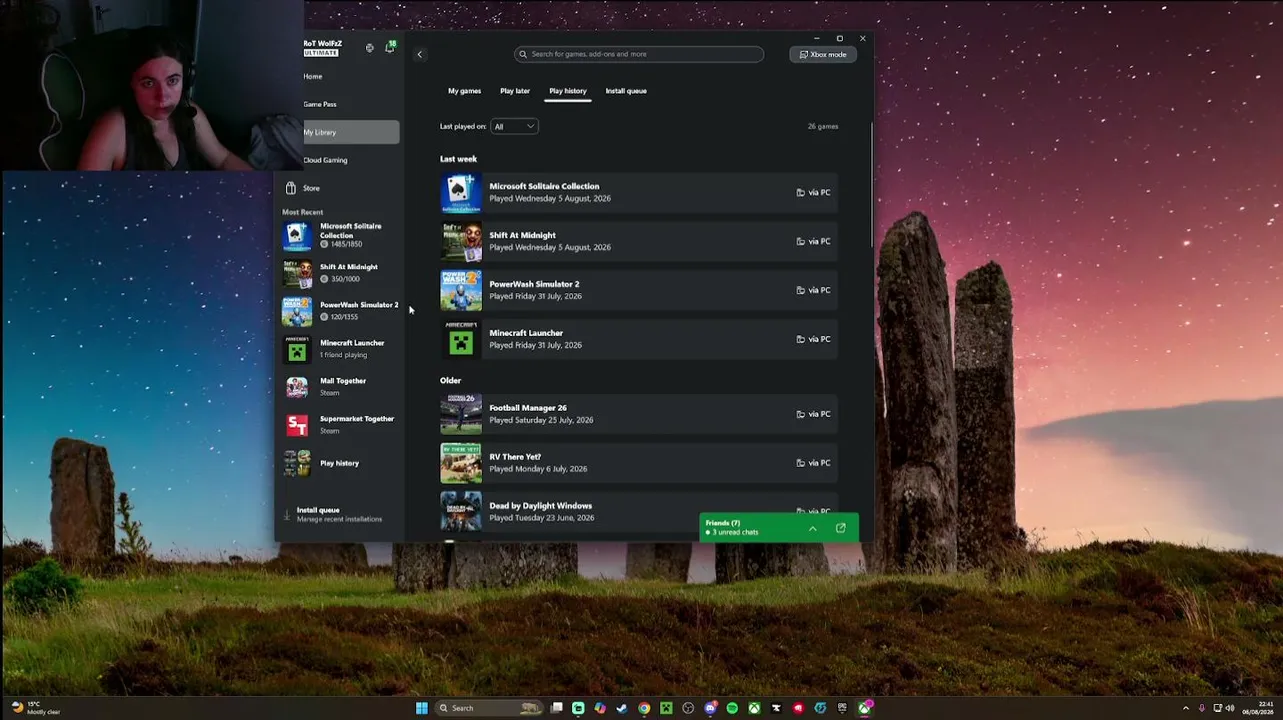Screen dimensions: 1283x720
Task: Open Football Manager 26 in play history
Action: click(x=638, y=414)
